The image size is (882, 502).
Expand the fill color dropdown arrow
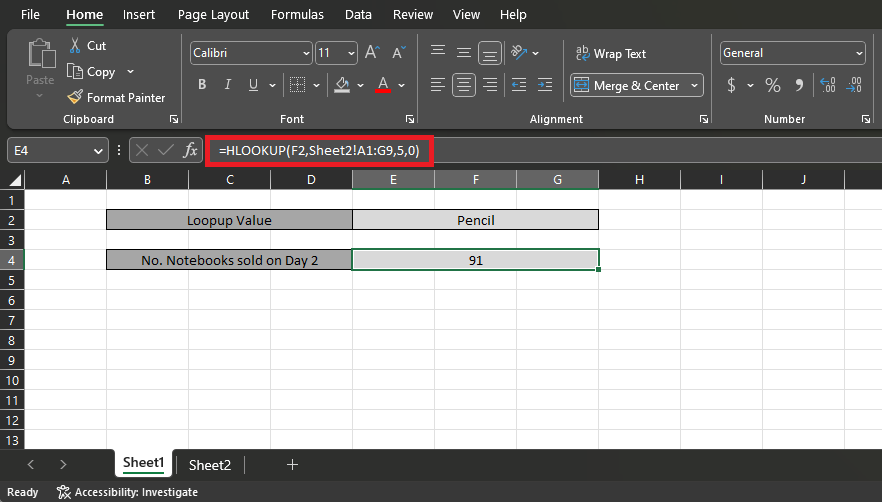coord(361,86)
